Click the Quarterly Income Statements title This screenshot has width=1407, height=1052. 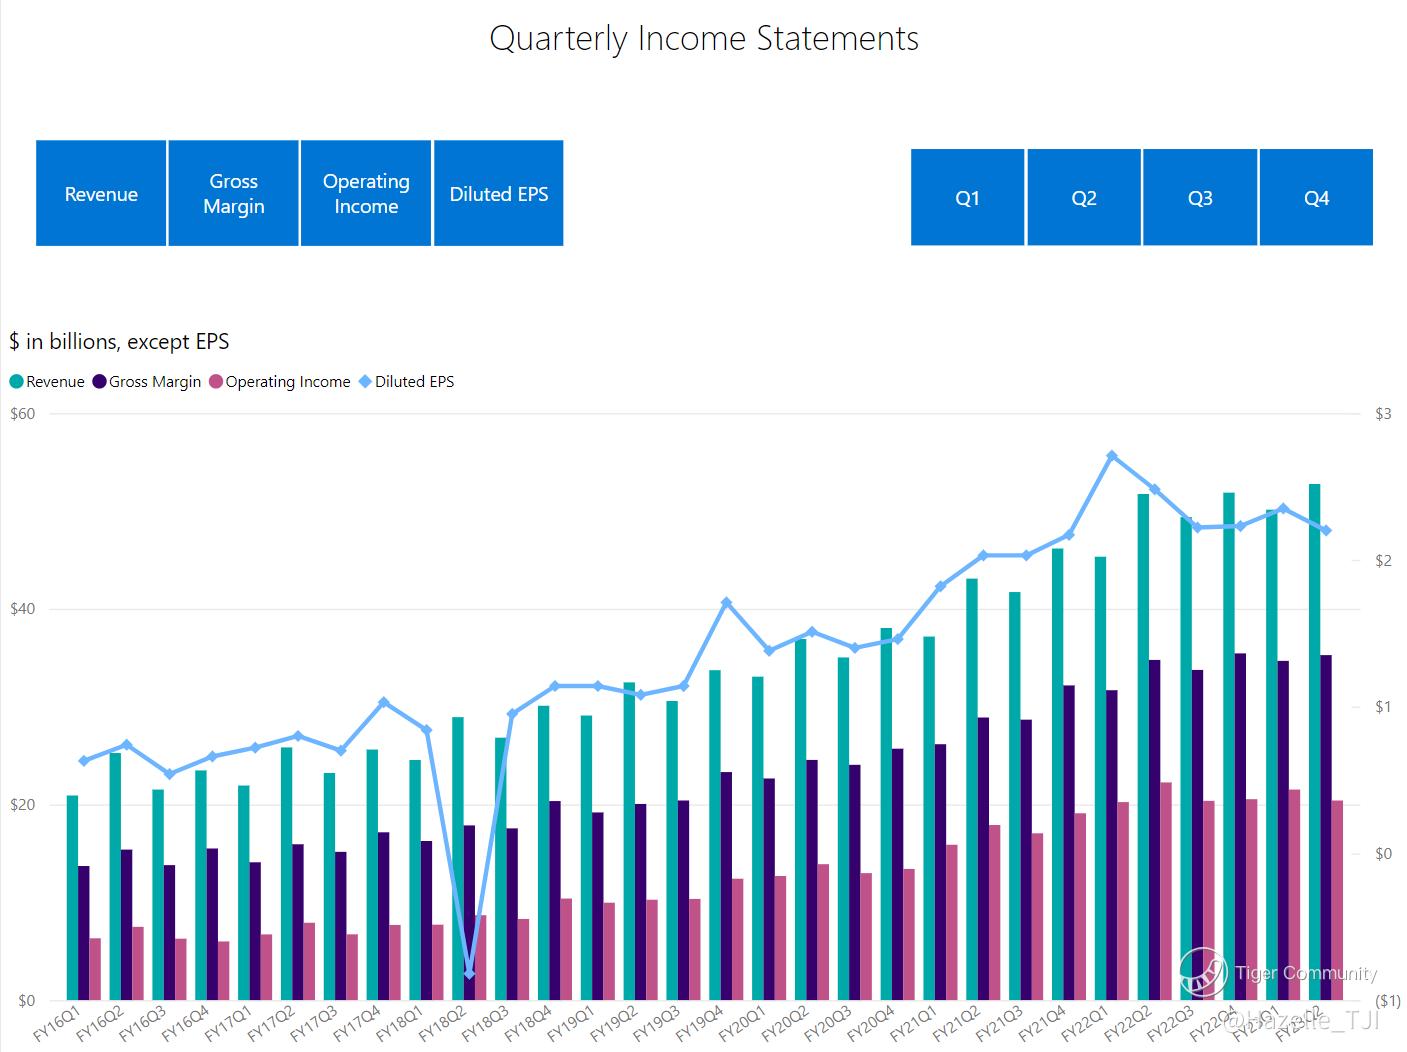pos(703,38)
